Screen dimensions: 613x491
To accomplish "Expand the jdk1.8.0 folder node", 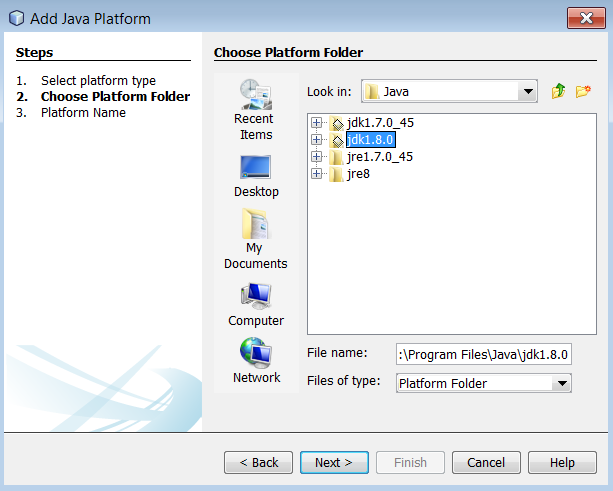I will click(x=317, y=140).
